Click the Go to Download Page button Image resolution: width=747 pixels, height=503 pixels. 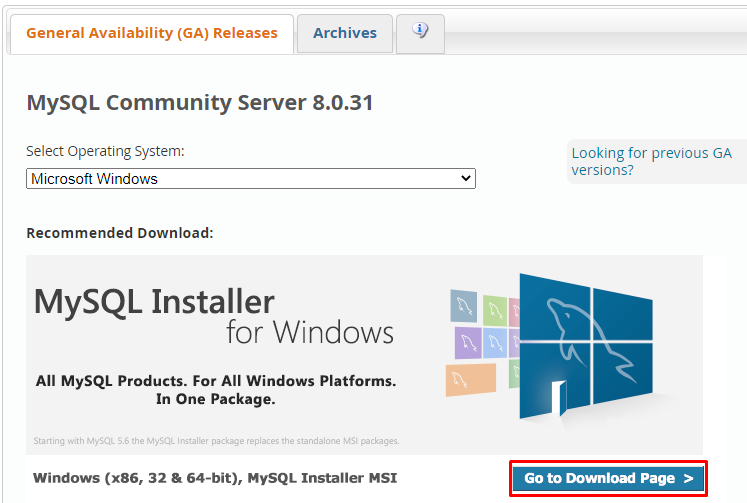pyautogui.click(x=608, y=478)
